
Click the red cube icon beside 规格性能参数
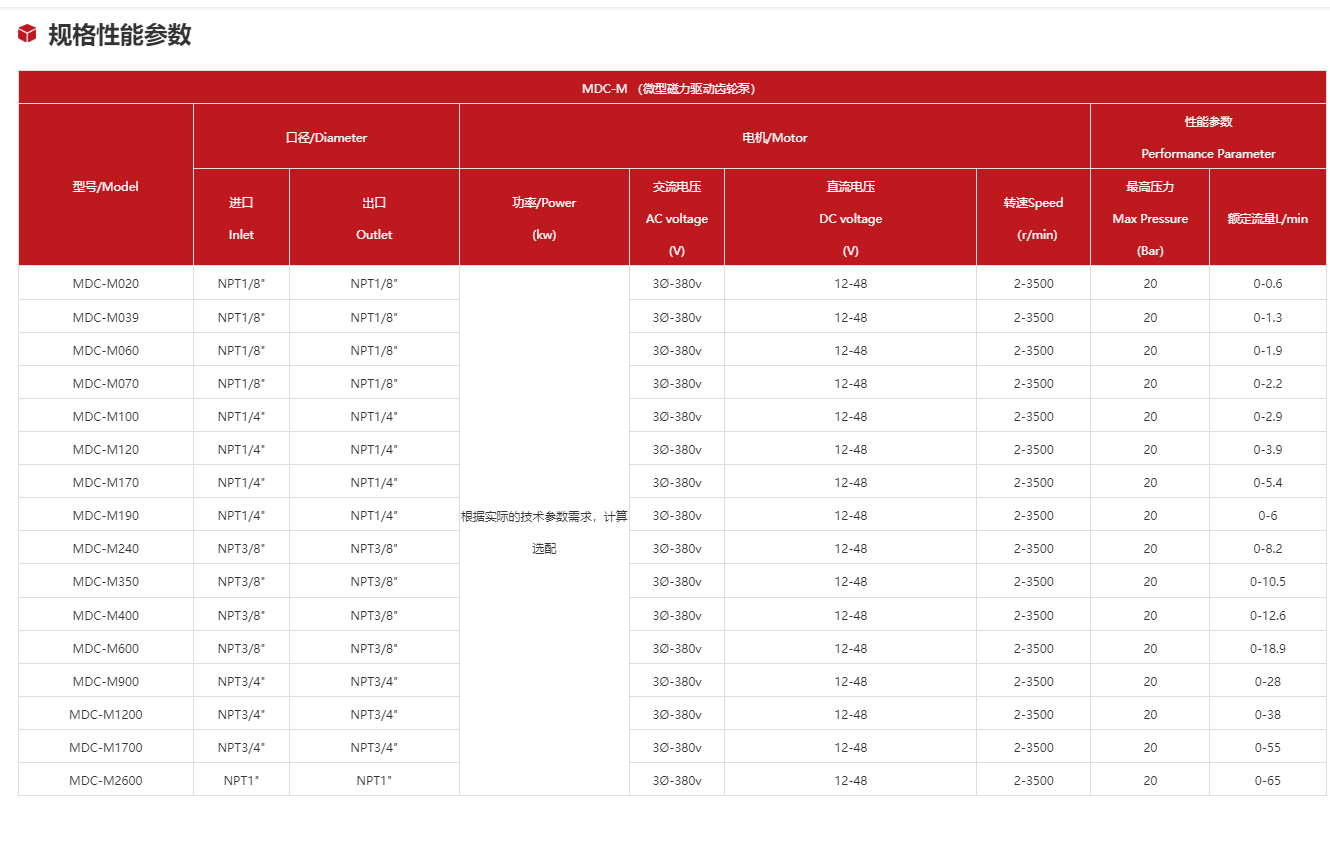pyautogui.click(x=27, y=34)
